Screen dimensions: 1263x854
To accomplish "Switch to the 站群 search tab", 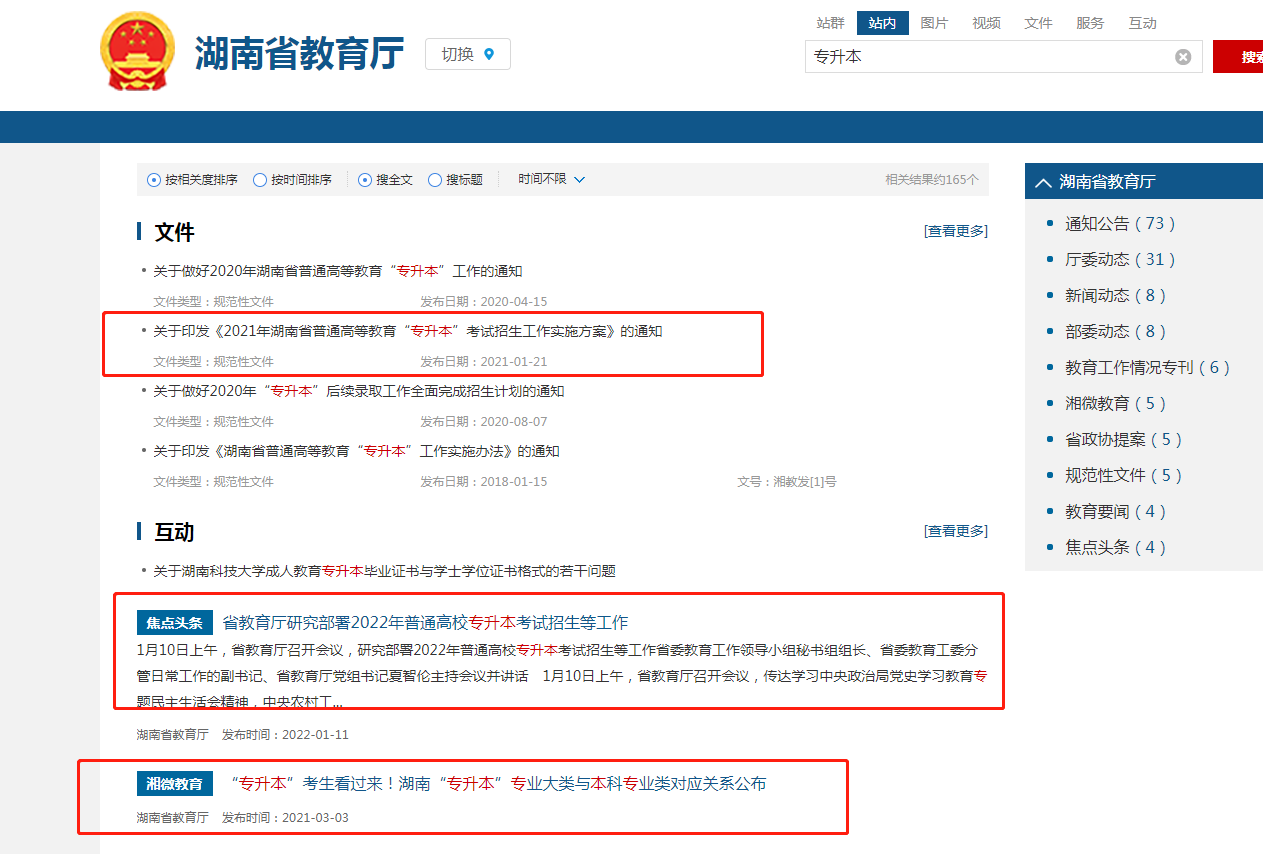I will tap(830, 23).
